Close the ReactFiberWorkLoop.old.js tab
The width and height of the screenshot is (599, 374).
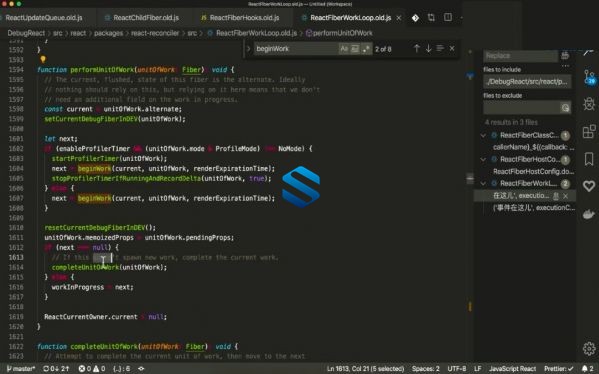pos(398,18)
